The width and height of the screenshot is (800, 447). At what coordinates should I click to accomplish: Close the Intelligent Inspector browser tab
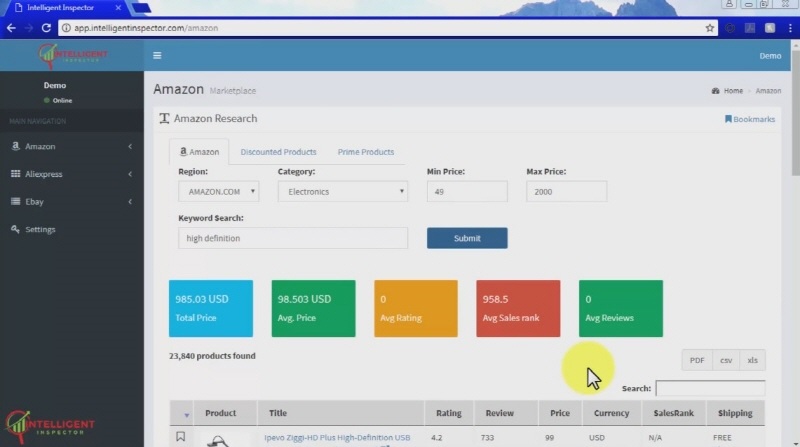[x=118, y=8]
